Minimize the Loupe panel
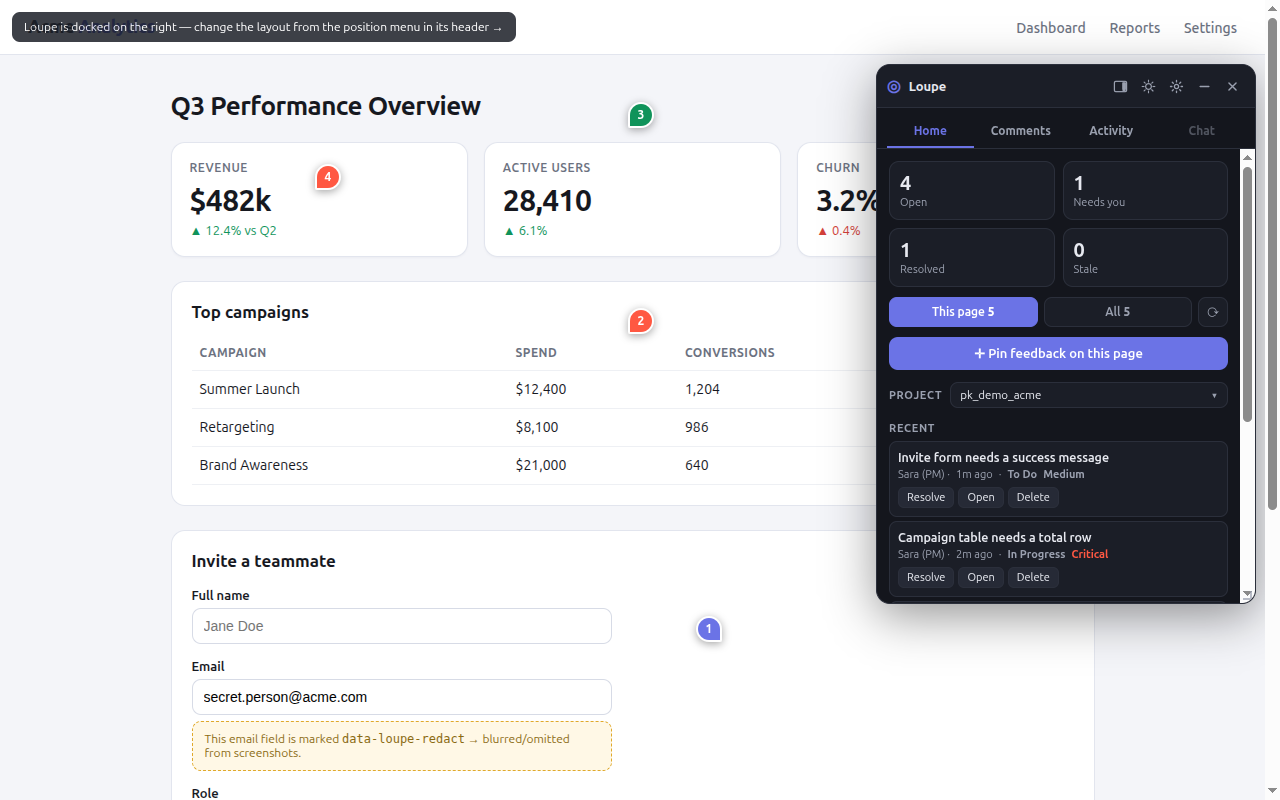The image size is (1280, 800). (1204, 87)
